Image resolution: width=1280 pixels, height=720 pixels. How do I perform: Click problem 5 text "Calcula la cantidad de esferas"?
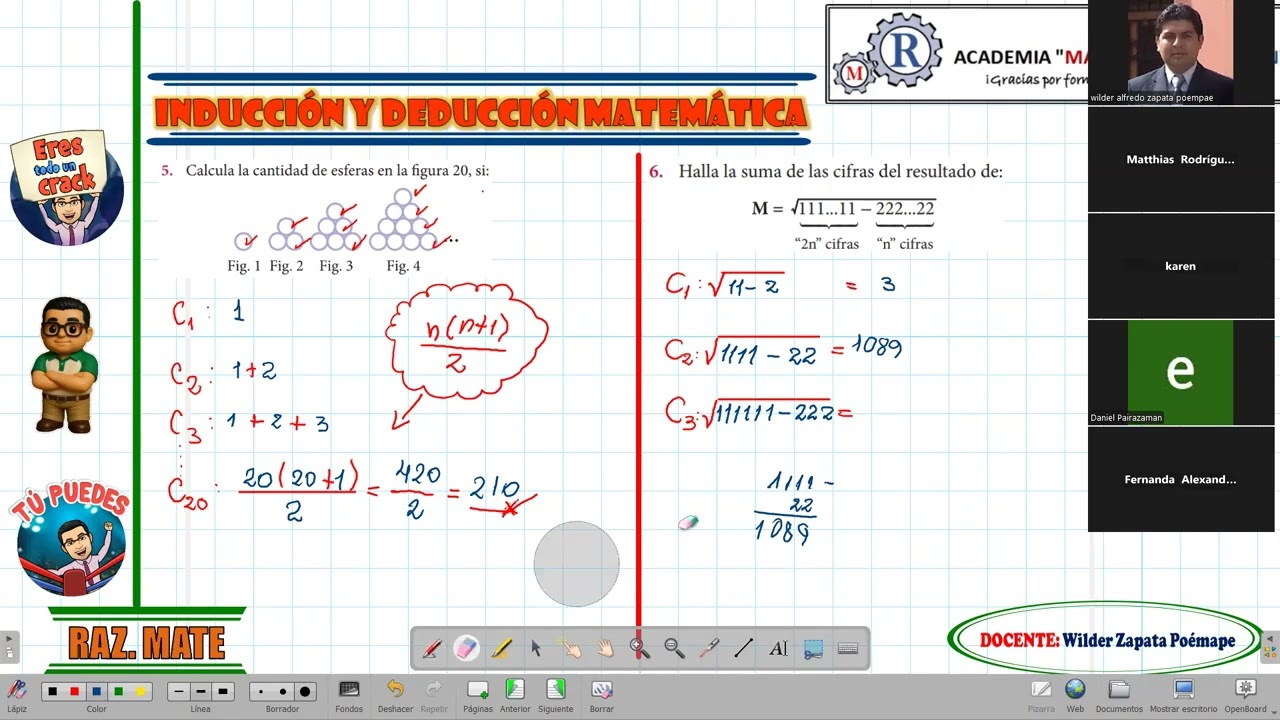tap(285, 171)
